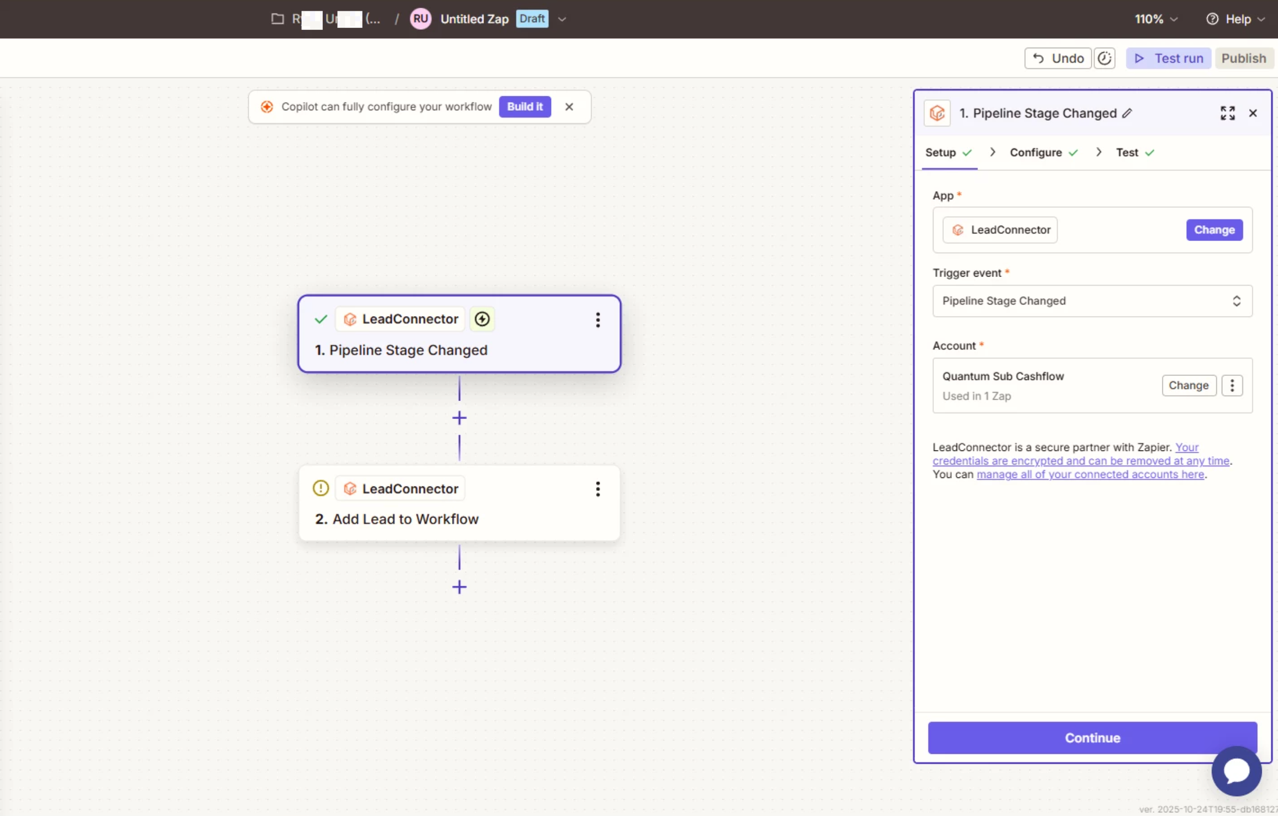Click the Copilot Build it button
Screen dimensions: 1278x816
pos(524,107)
